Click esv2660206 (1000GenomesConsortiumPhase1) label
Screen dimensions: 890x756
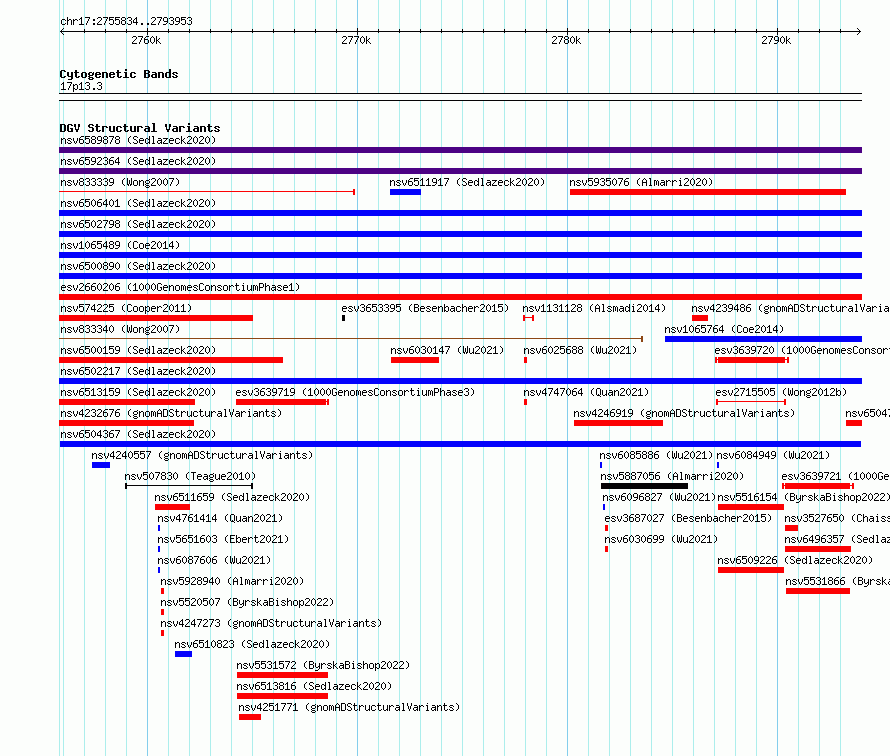click(x=180, y=287)
